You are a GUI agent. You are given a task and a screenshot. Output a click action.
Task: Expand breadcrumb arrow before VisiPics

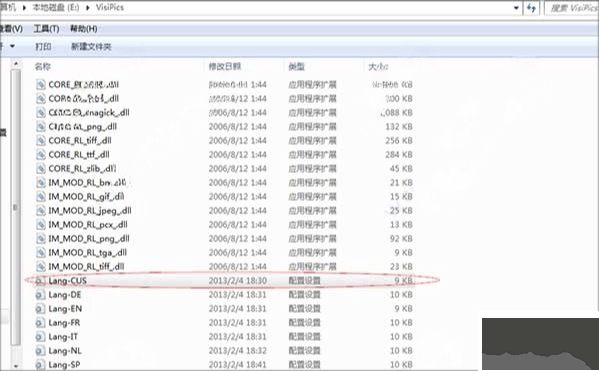87,8
